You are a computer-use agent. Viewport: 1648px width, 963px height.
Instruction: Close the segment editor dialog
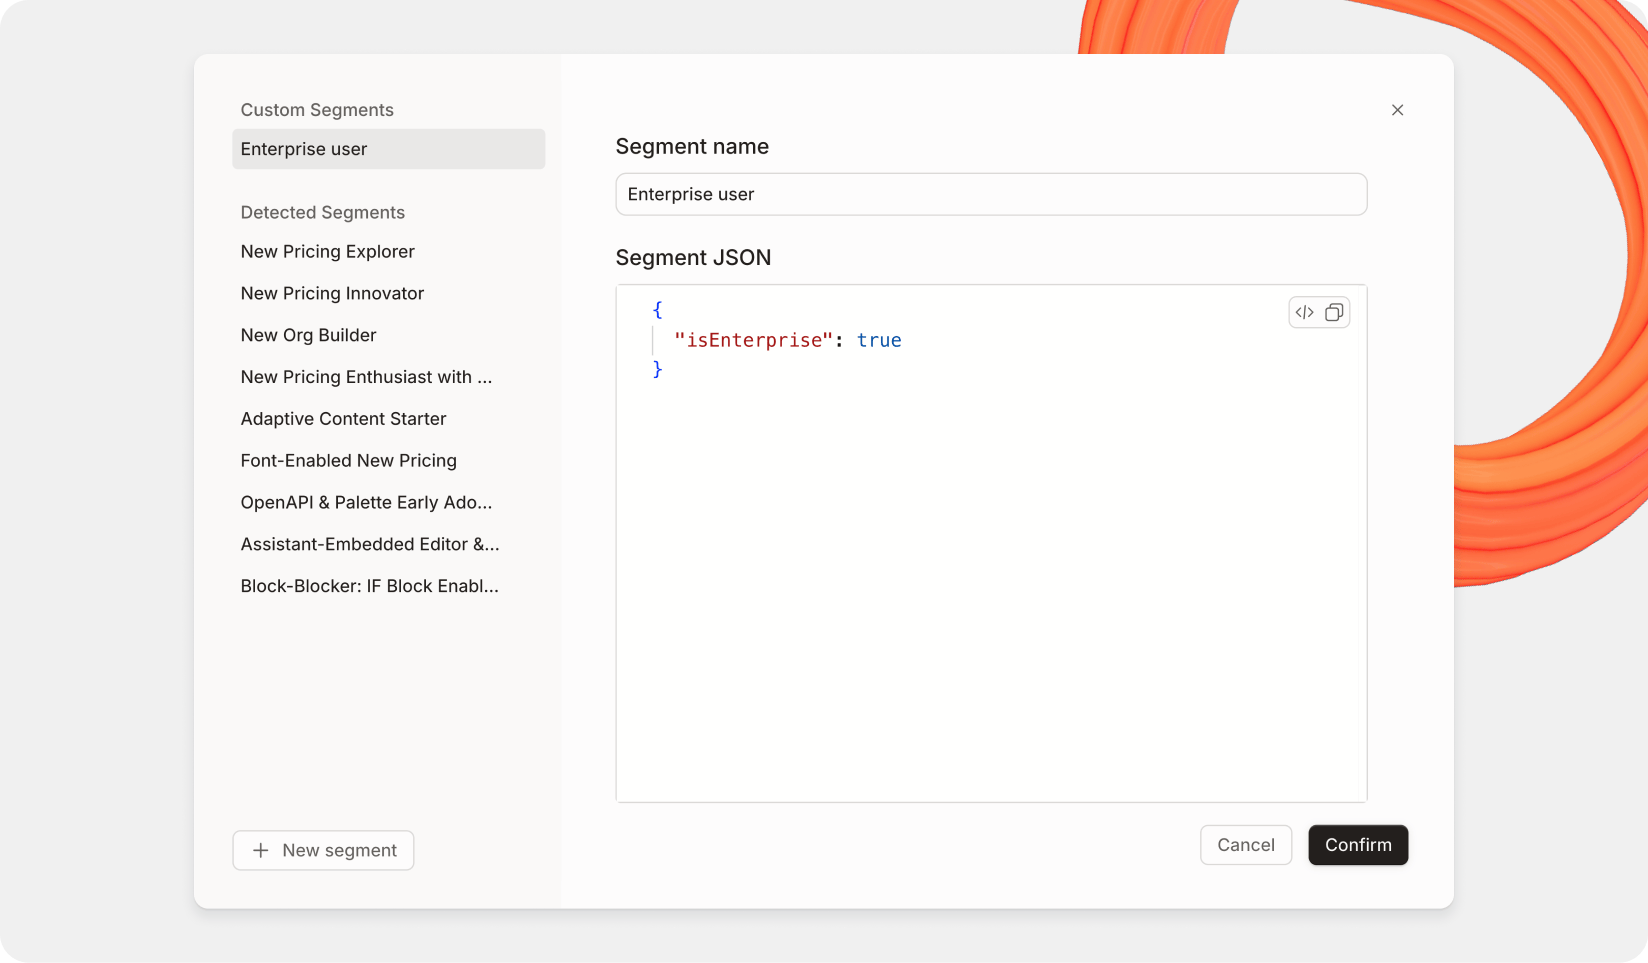point(1397,110)
